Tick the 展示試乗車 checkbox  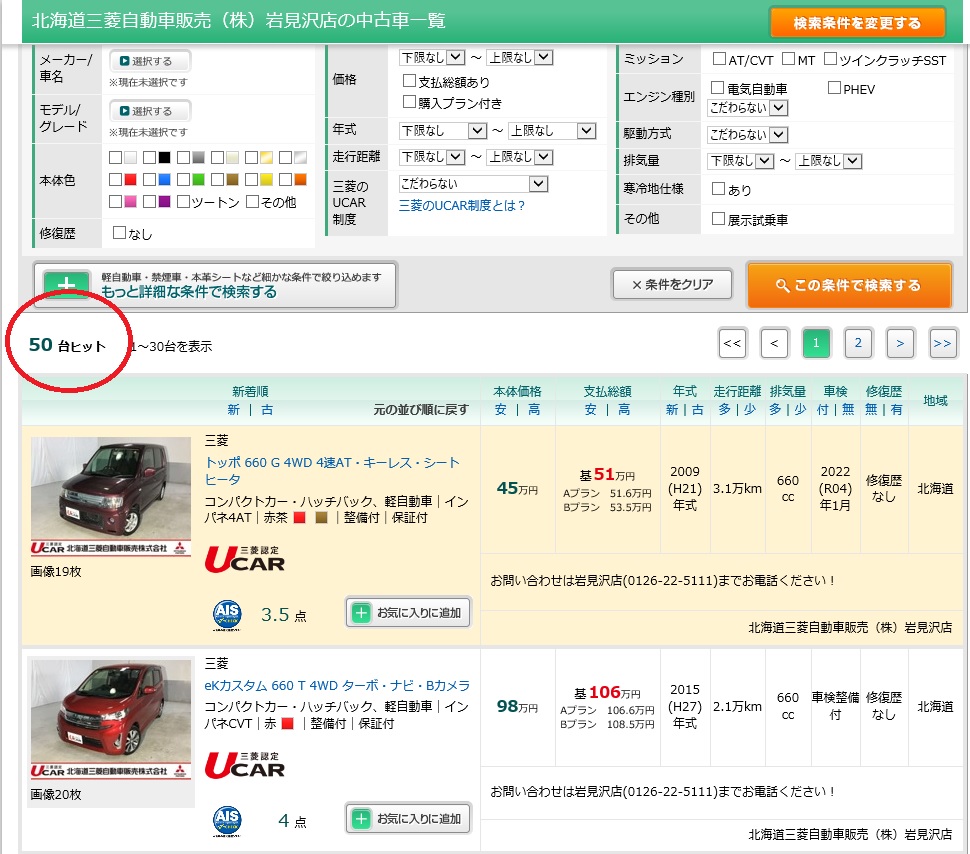[x=718, y=218]
